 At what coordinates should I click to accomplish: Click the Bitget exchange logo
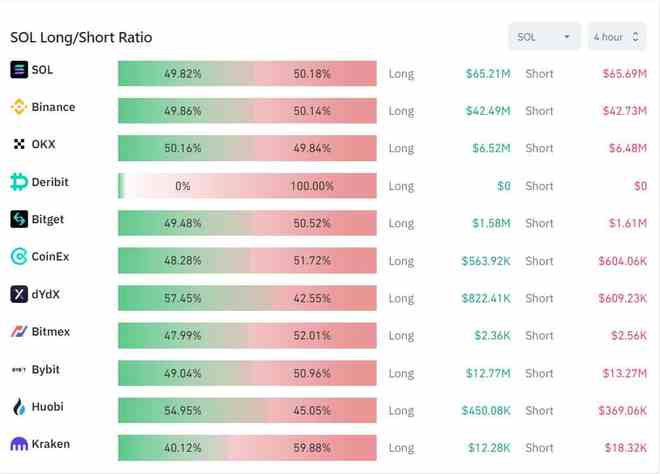pyautogui.click(x=19, y=219)
